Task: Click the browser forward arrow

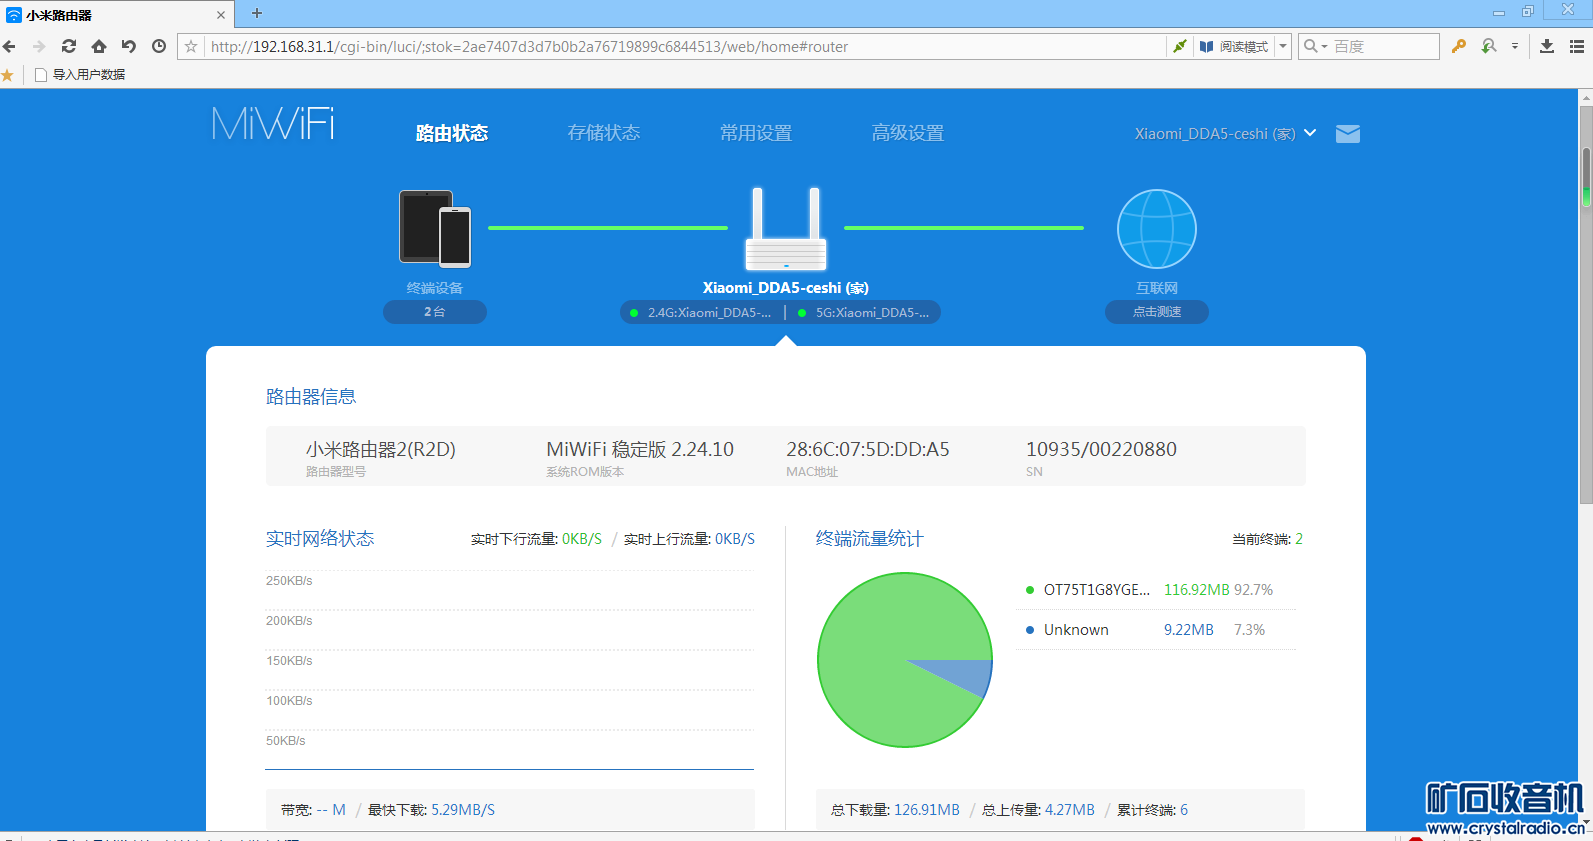Action: (x=39, y=46)
